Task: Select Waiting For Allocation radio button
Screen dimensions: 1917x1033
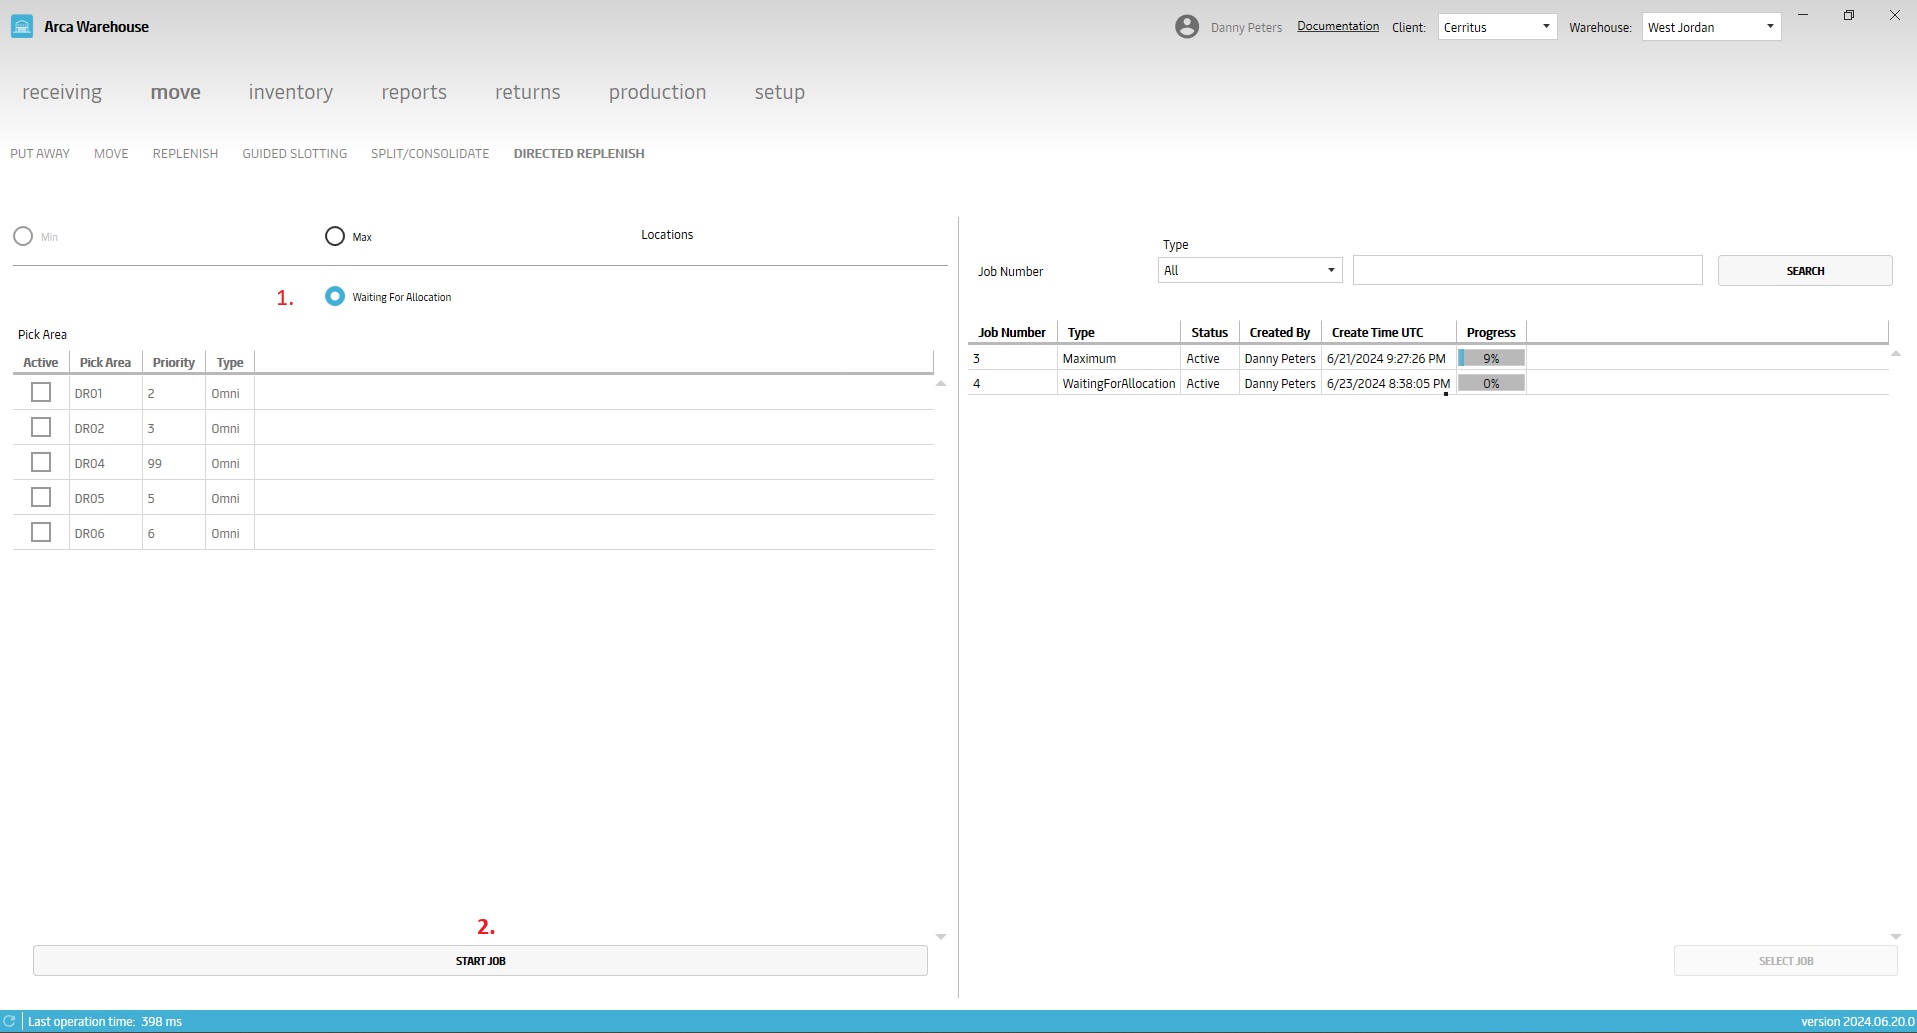Action: click(335, 297)
